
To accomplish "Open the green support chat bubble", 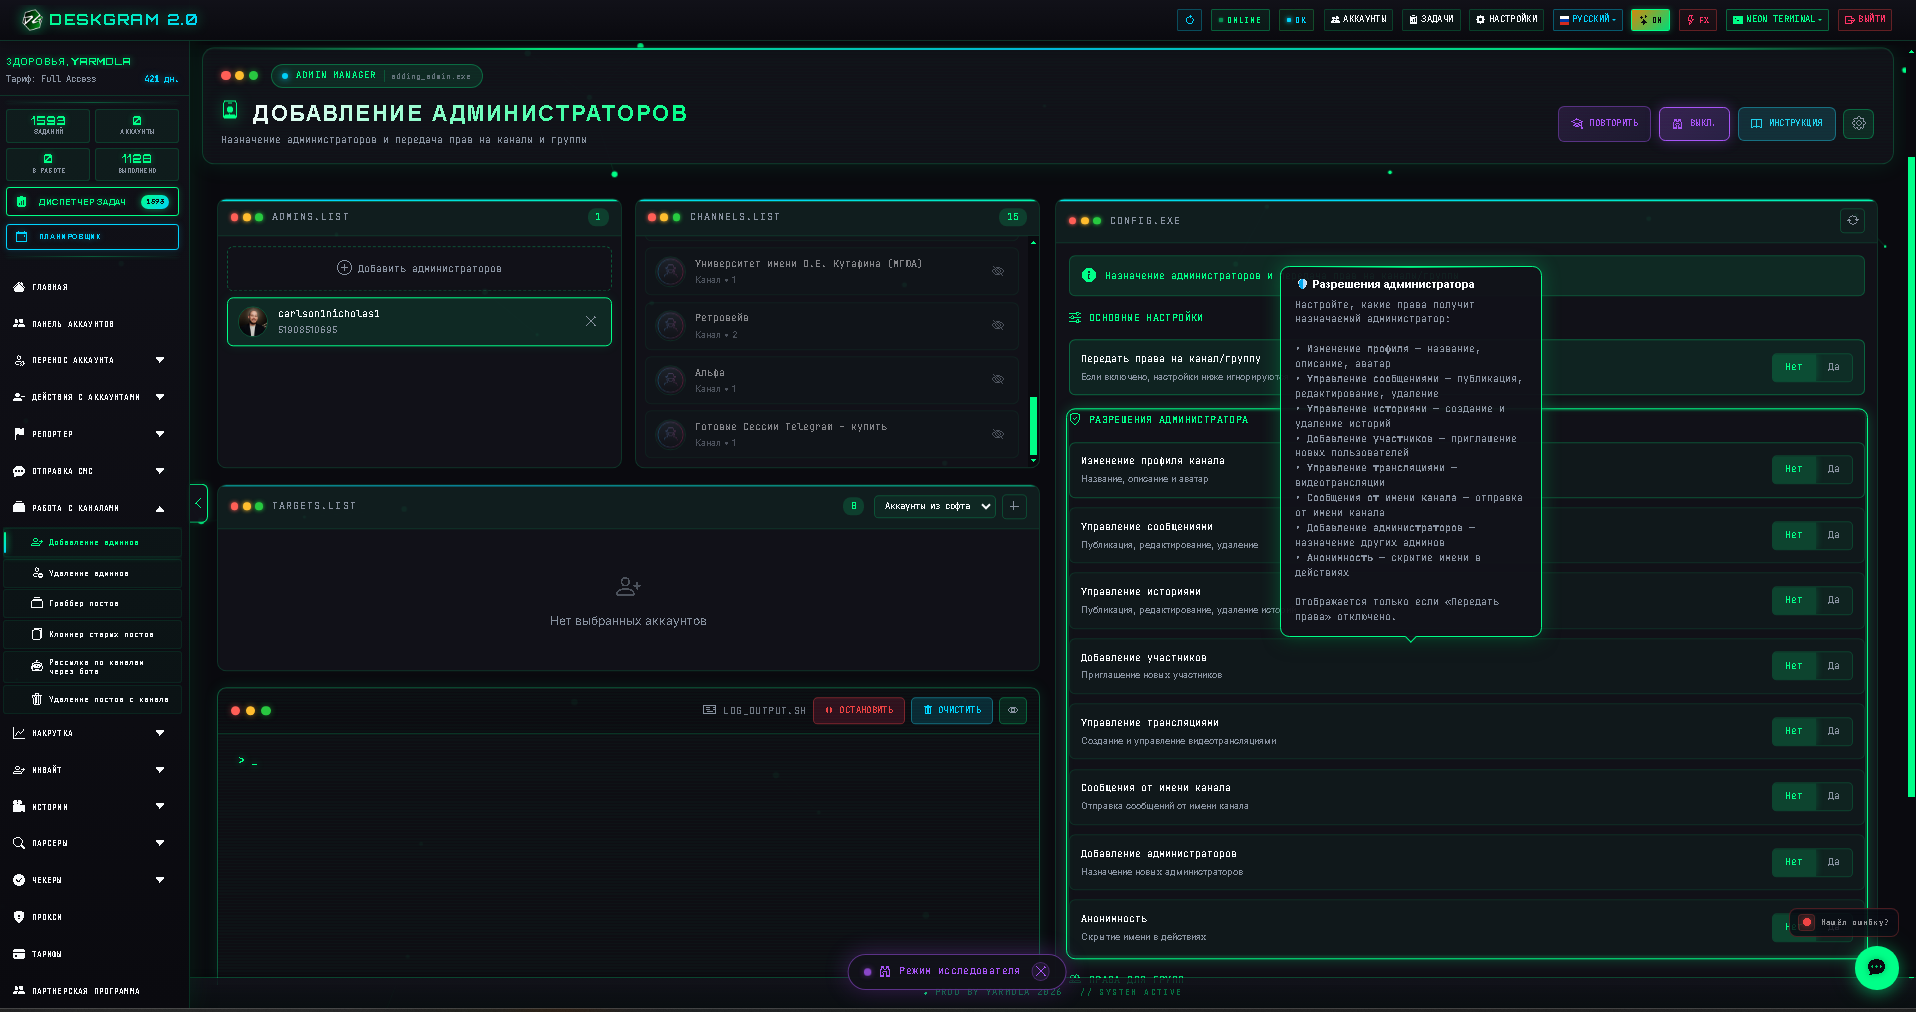I will click(x=1876, y=967).
